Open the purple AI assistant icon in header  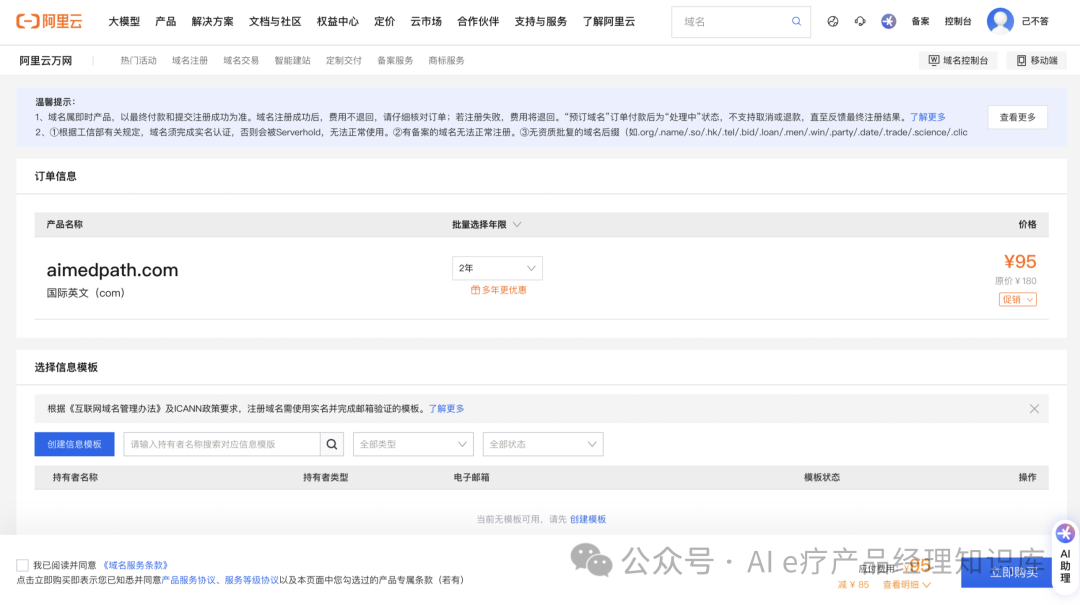pos(889,21)
